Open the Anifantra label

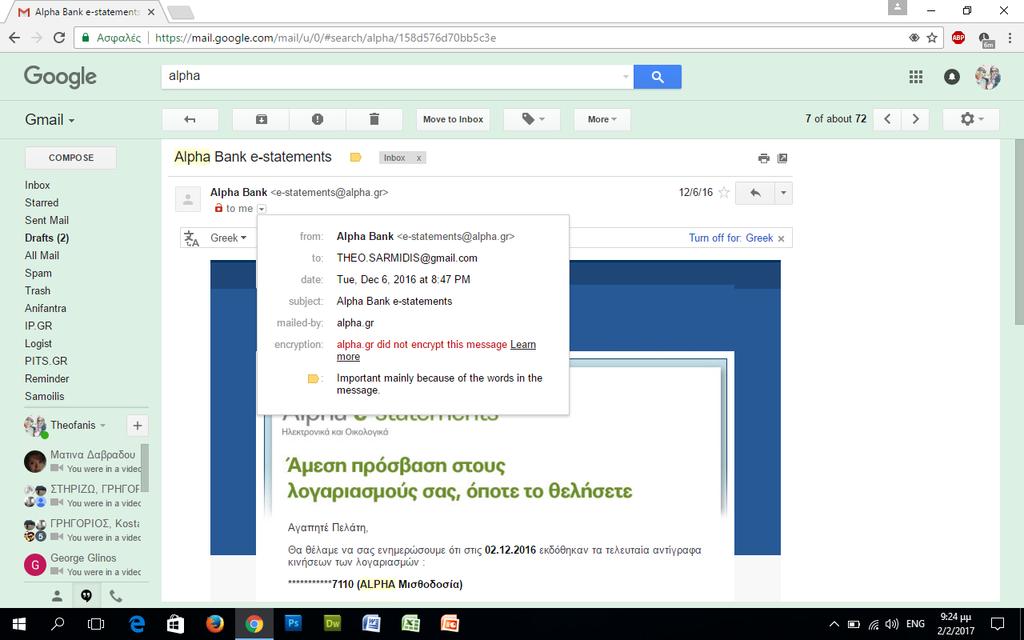(x=46, y=309)
